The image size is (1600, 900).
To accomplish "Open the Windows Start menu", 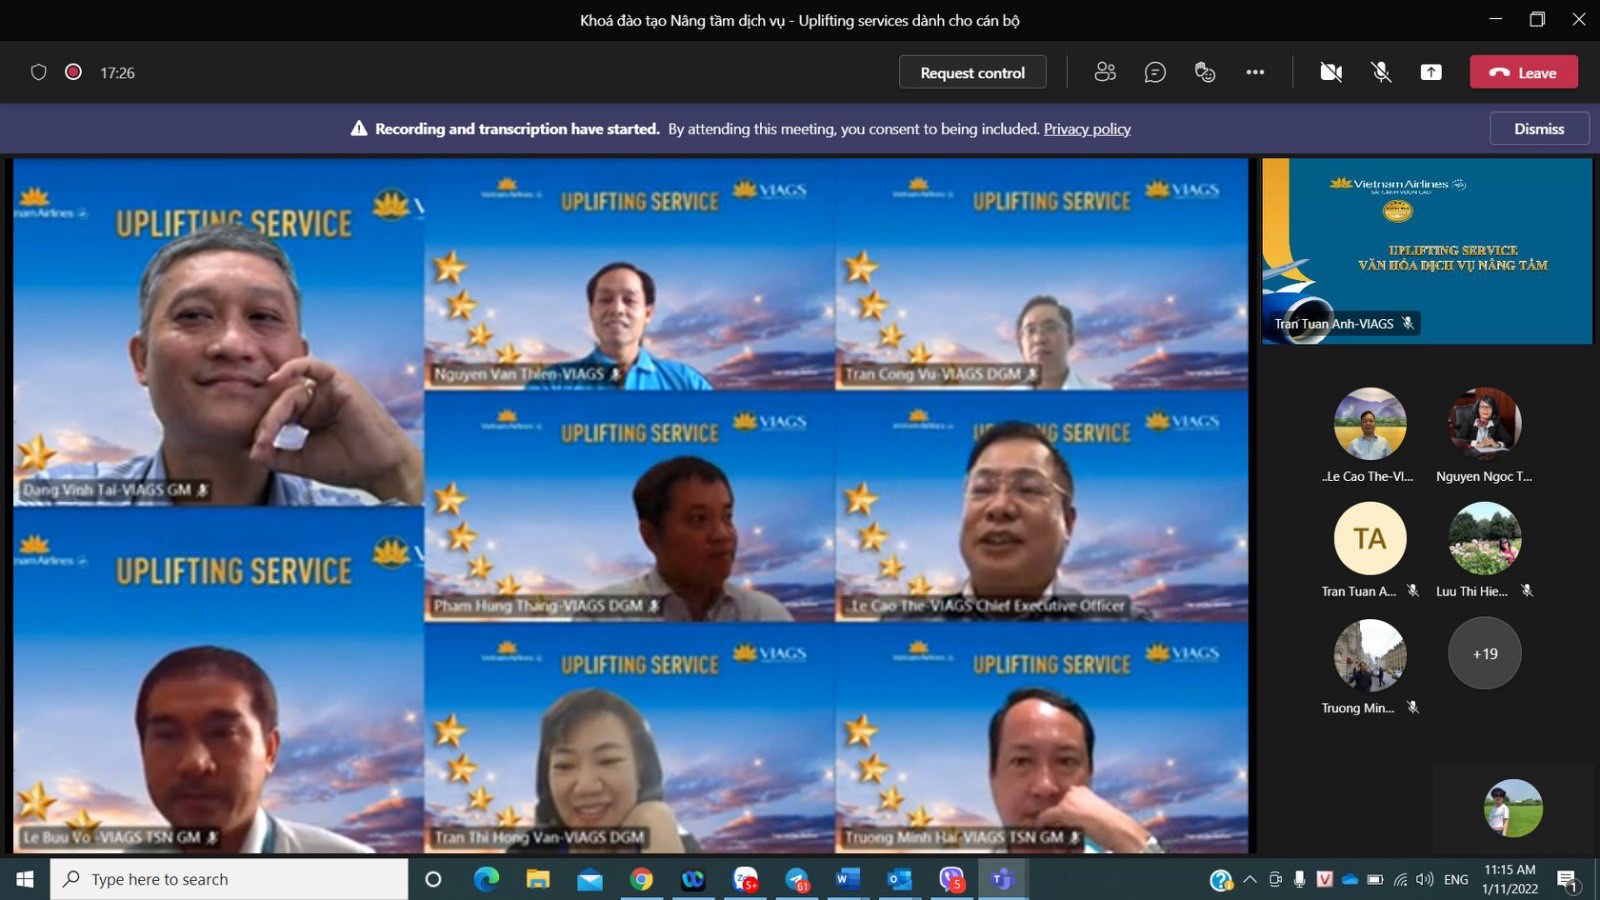I will [25, 879].
